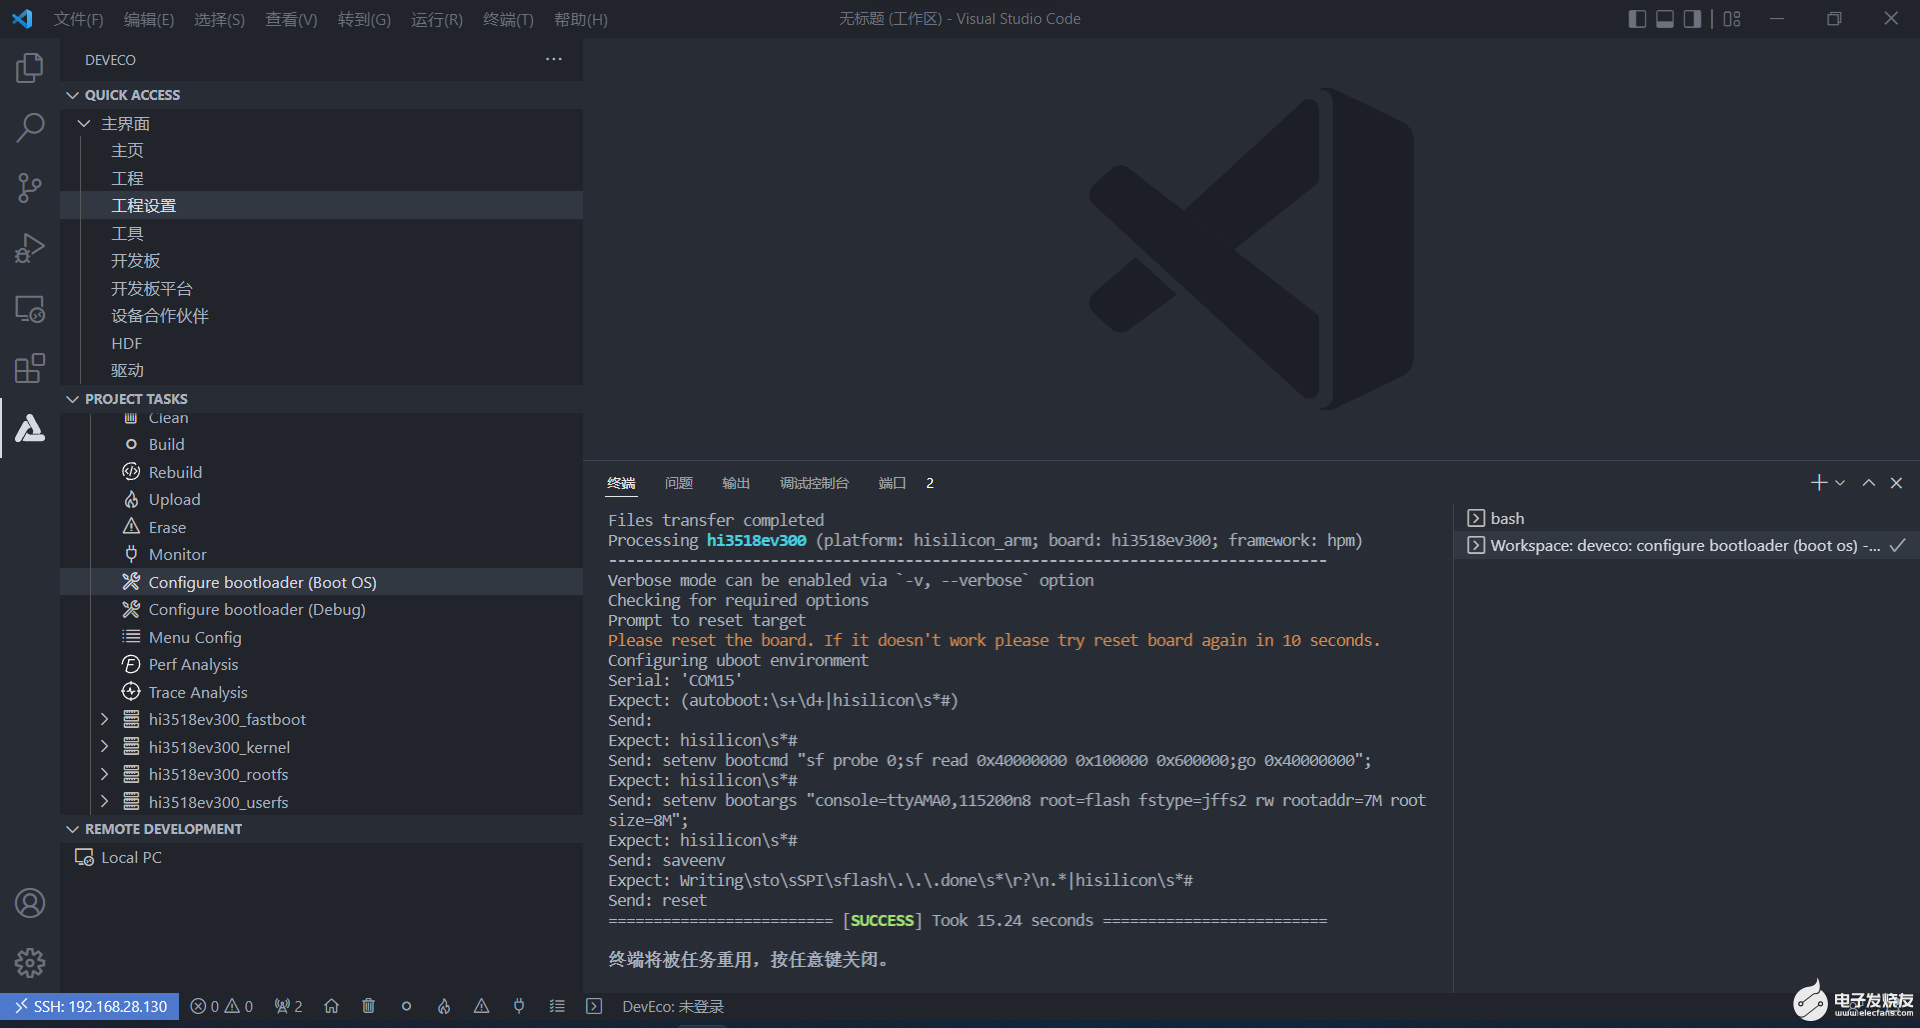This screenshot has width=1920, height=1028.
Task: Switch to the 问题 panel tab
Action: tap(679, 483)
